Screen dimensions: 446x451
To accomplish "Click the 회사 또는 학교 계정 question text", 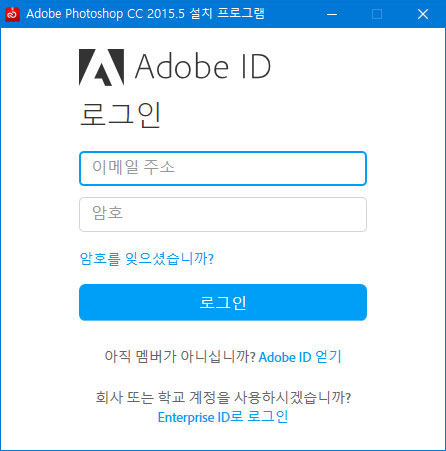I will [x=223, y=397].
